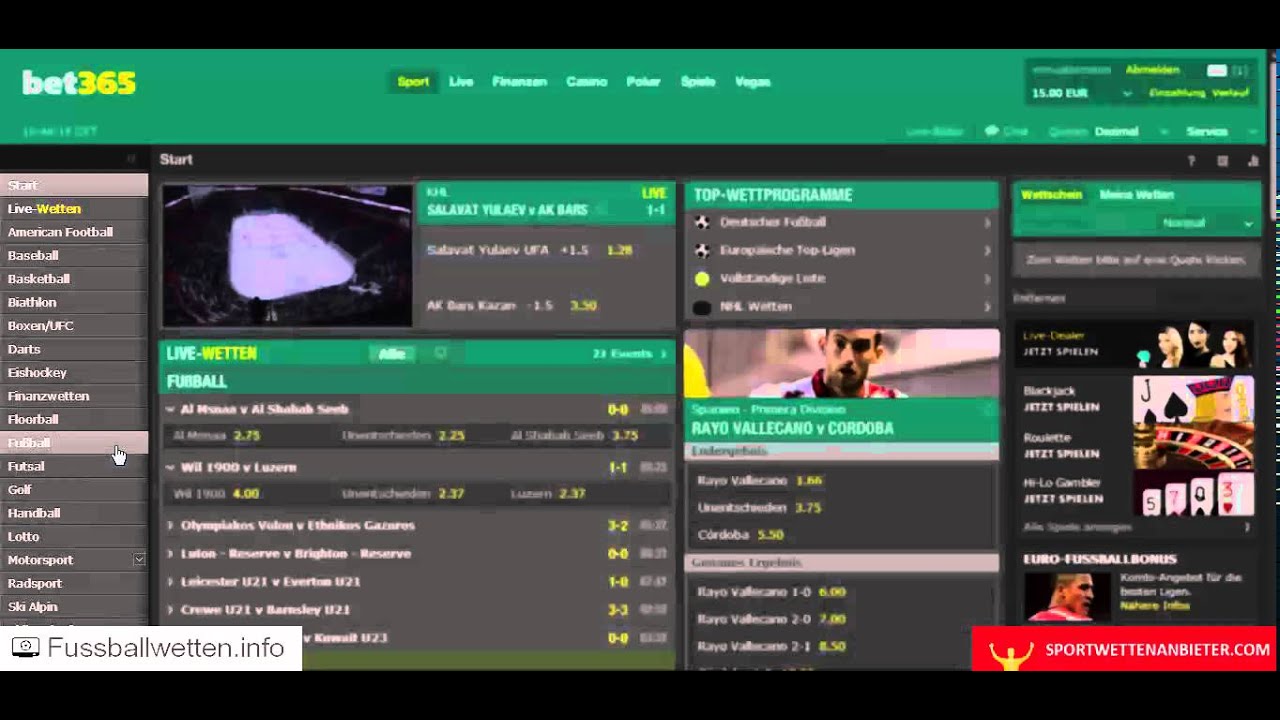
Task: Select the Sport tab in top navigation
Action: [413, 82]
